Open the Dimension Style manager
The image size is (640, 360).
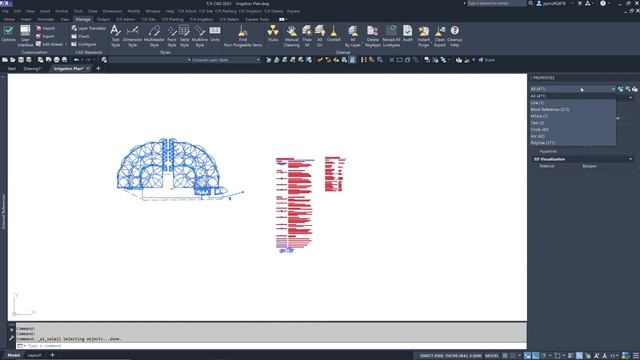point(132,36)
